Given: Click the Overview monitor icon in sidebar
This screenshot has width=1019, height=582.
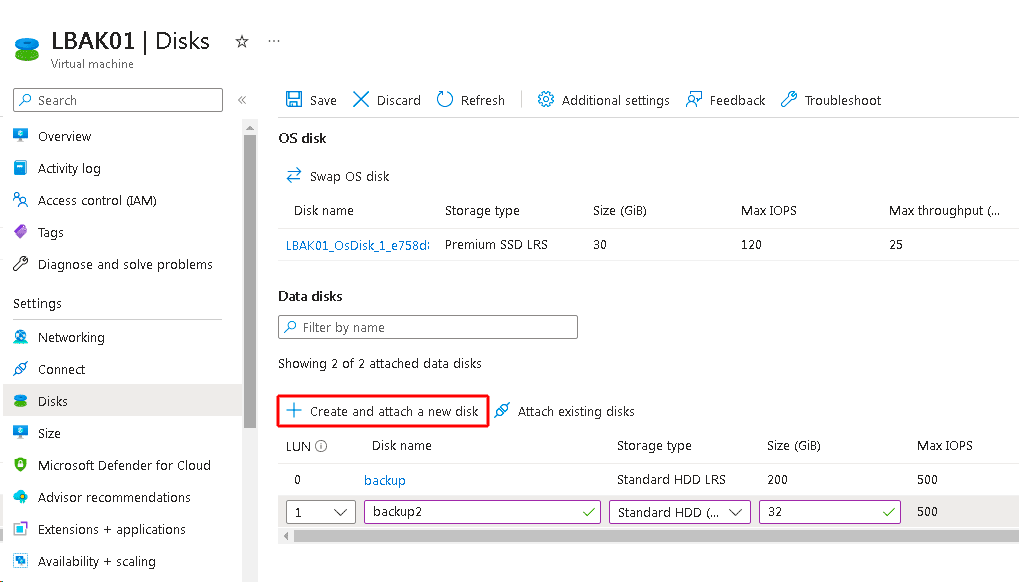Looking at the screenshot, I should tap(21, 136).
